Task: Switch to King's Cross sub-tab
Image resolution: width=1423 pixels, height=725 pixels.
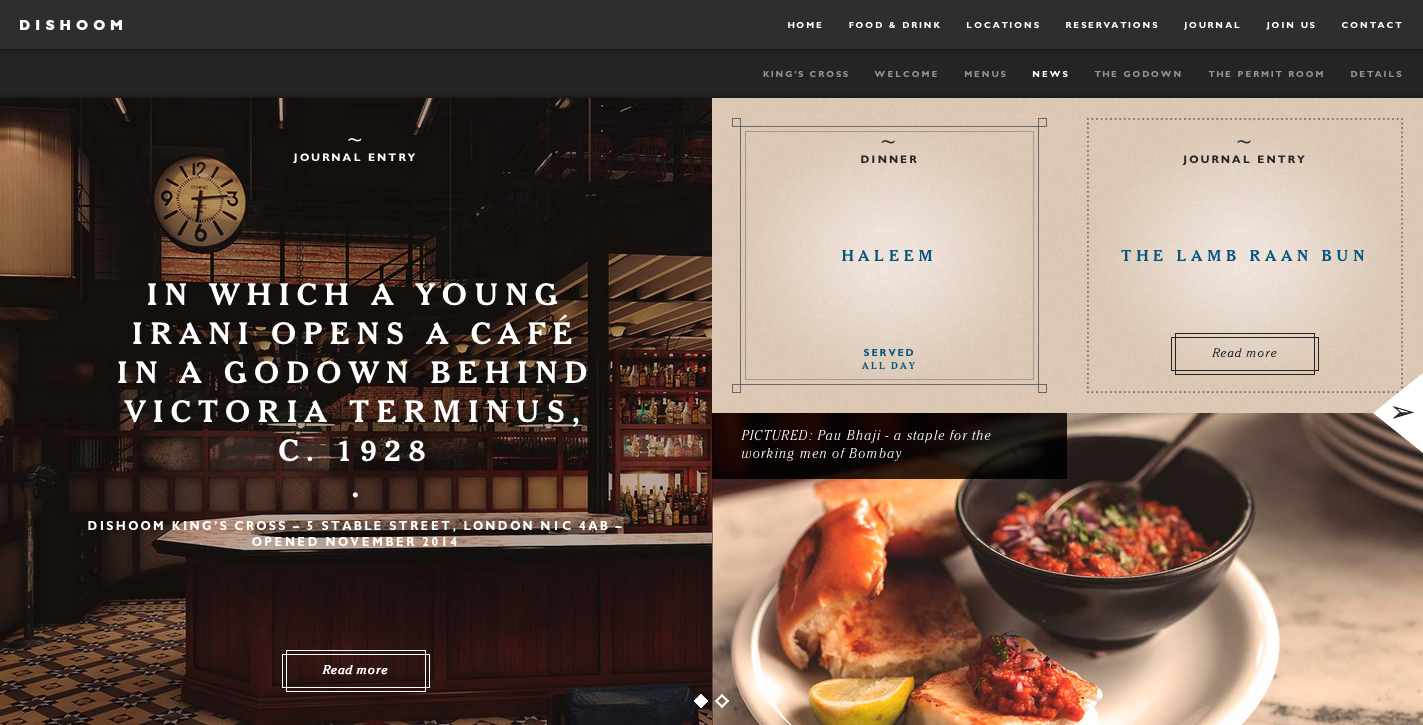Action: [x=806, y=74]
